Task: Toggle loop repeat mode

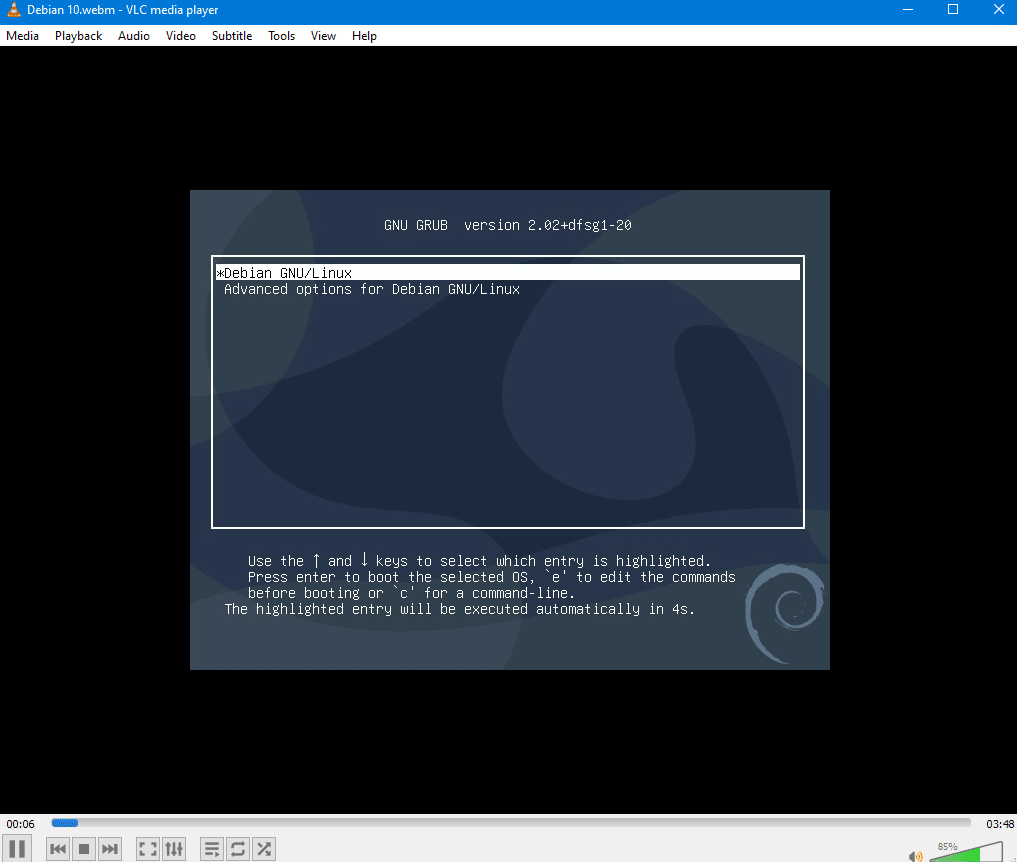Action: pyautogui.click(x=238, y=848)
